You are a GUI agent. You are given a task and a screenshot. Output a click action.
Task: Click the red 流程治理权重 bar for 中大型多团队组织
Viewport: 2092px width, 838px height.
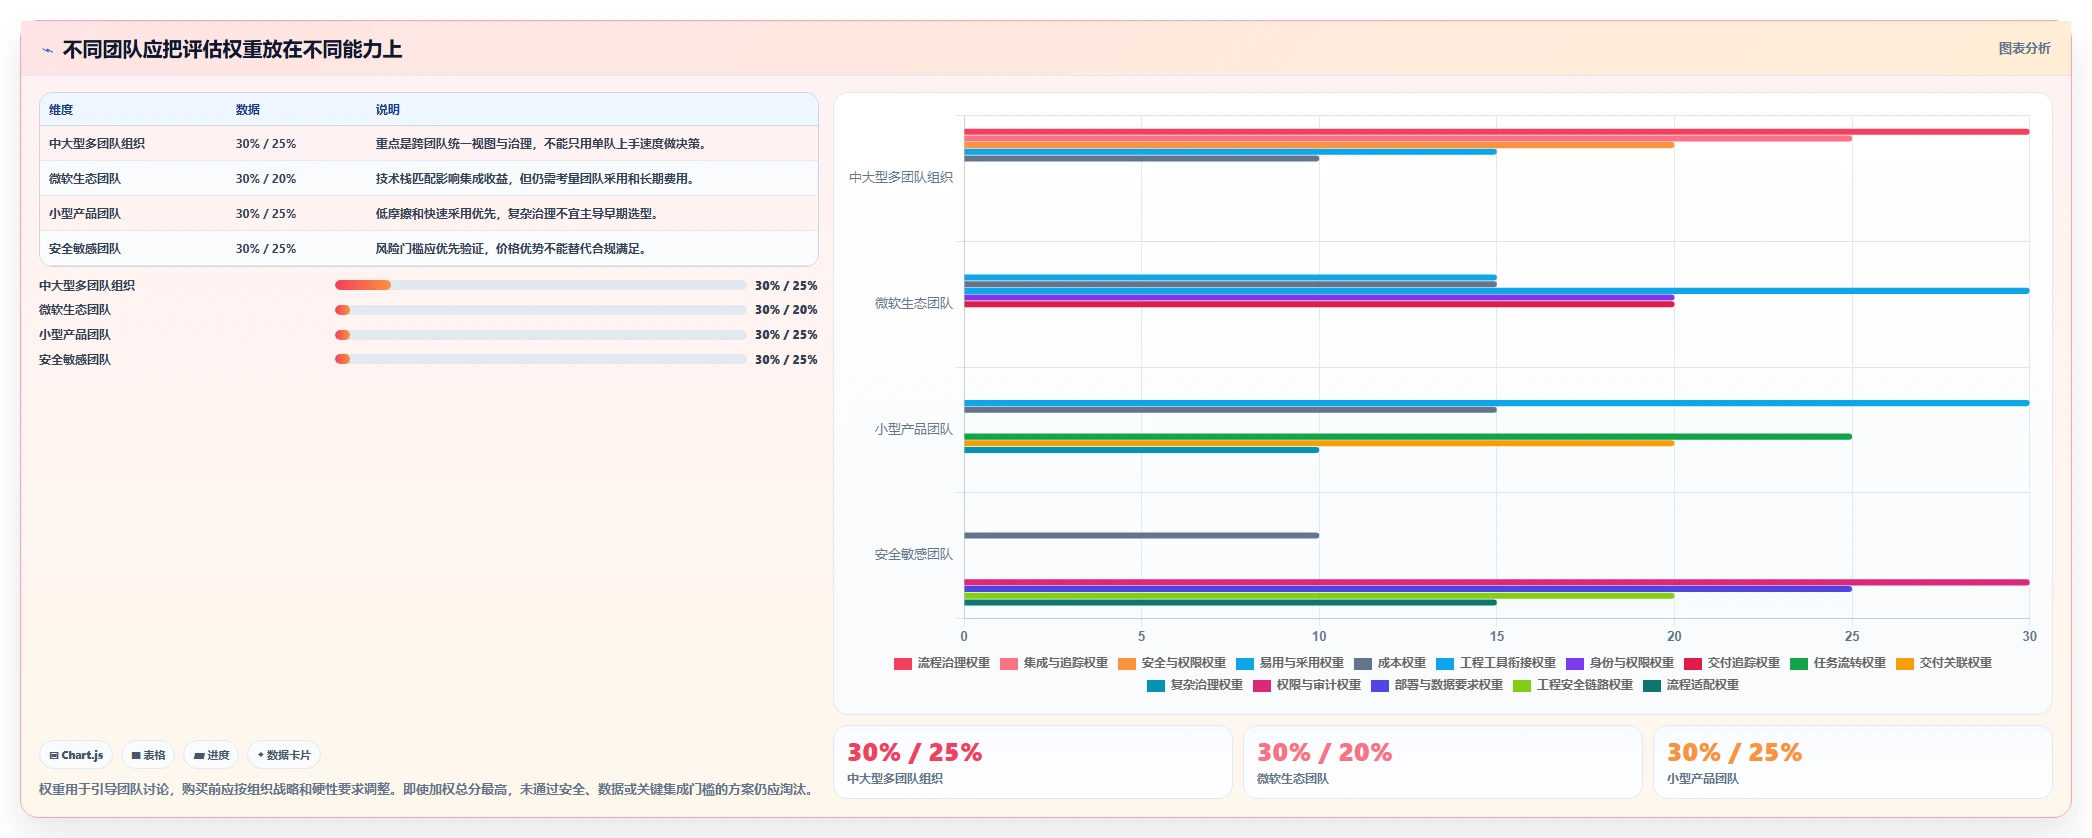[1496, 131]
